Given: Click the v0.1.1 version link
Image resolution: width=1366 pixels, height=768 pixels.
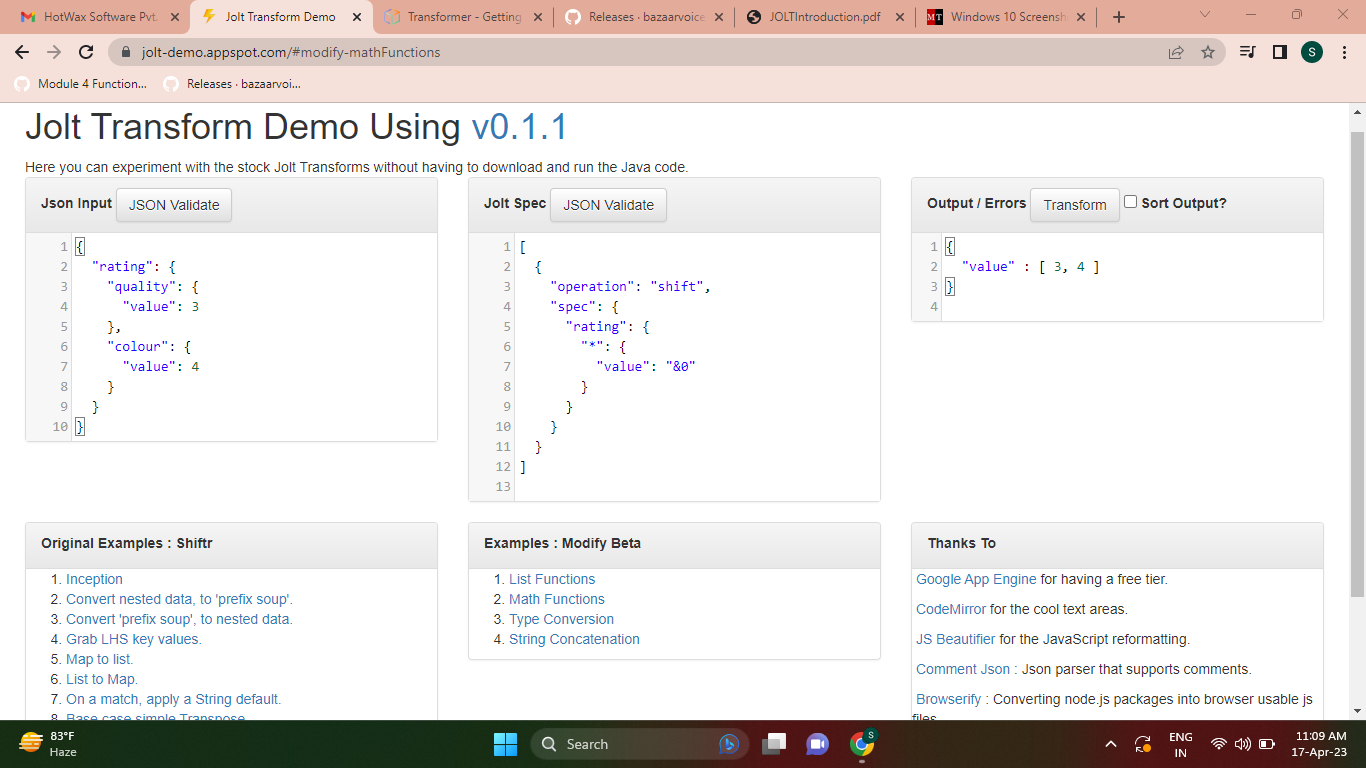Looking at the screenshot, I should pos(519,127).
